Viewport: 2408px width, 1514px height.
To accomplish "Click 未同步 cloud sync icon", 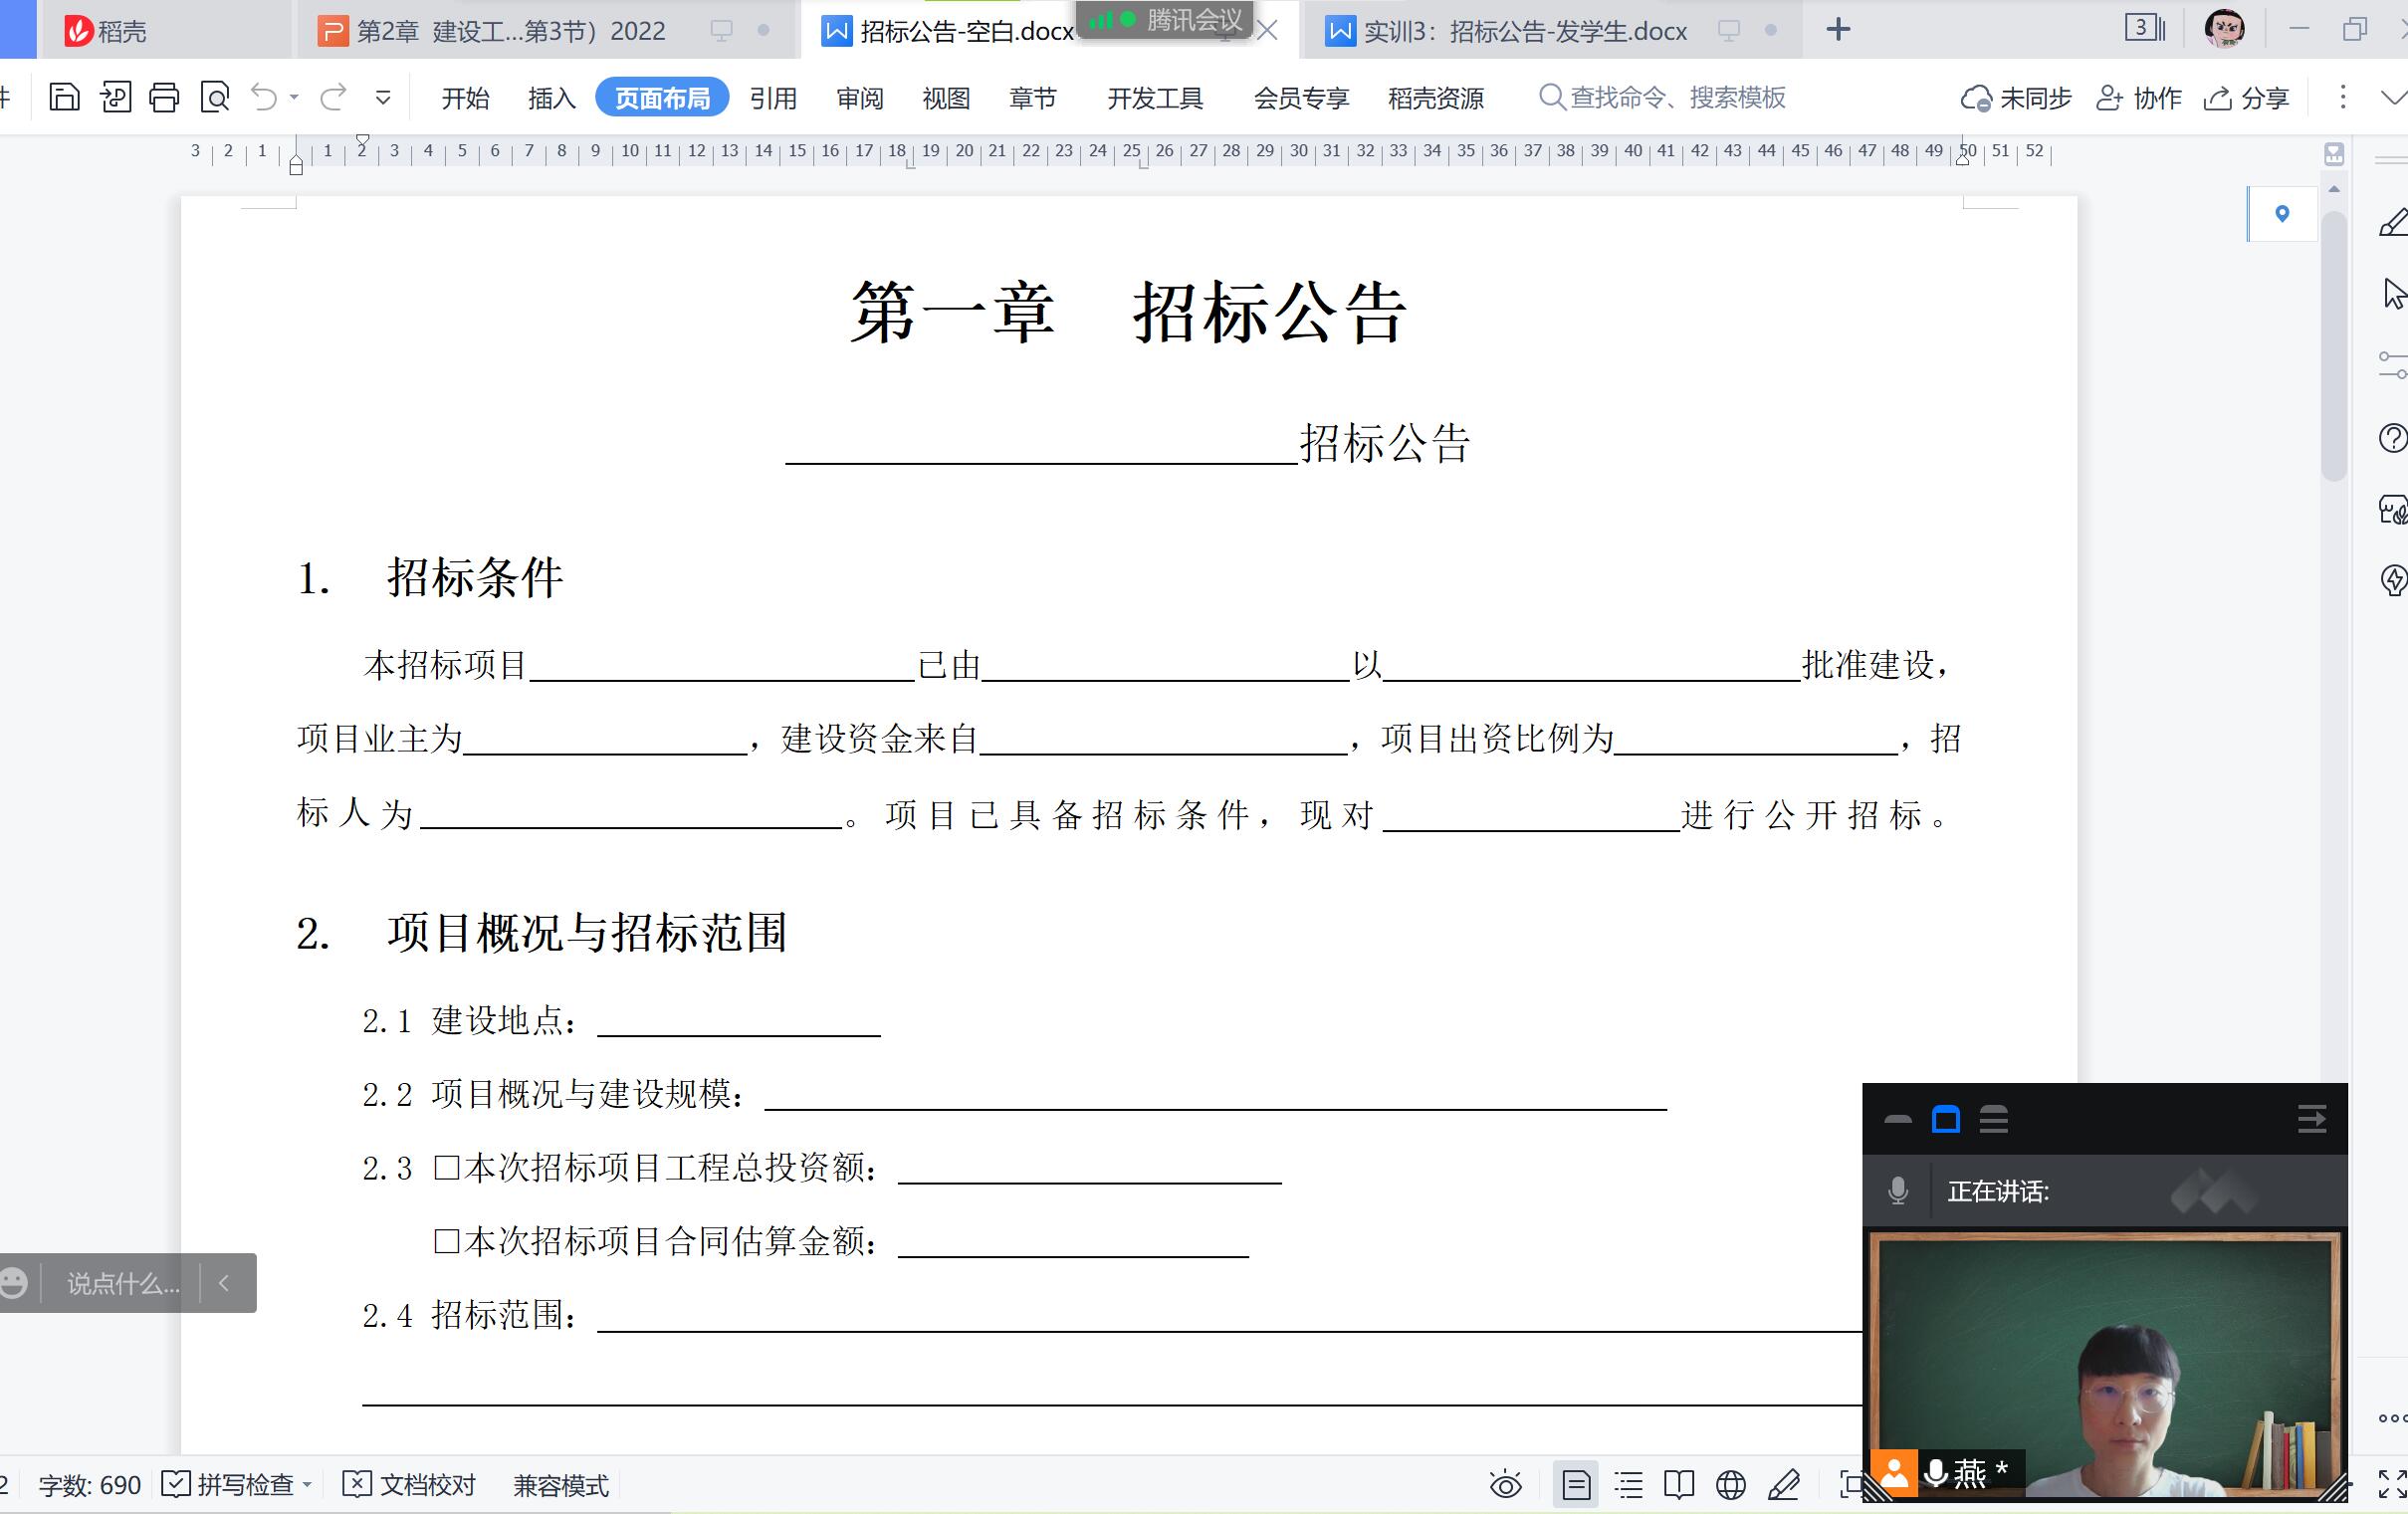I will (2015, 98).
